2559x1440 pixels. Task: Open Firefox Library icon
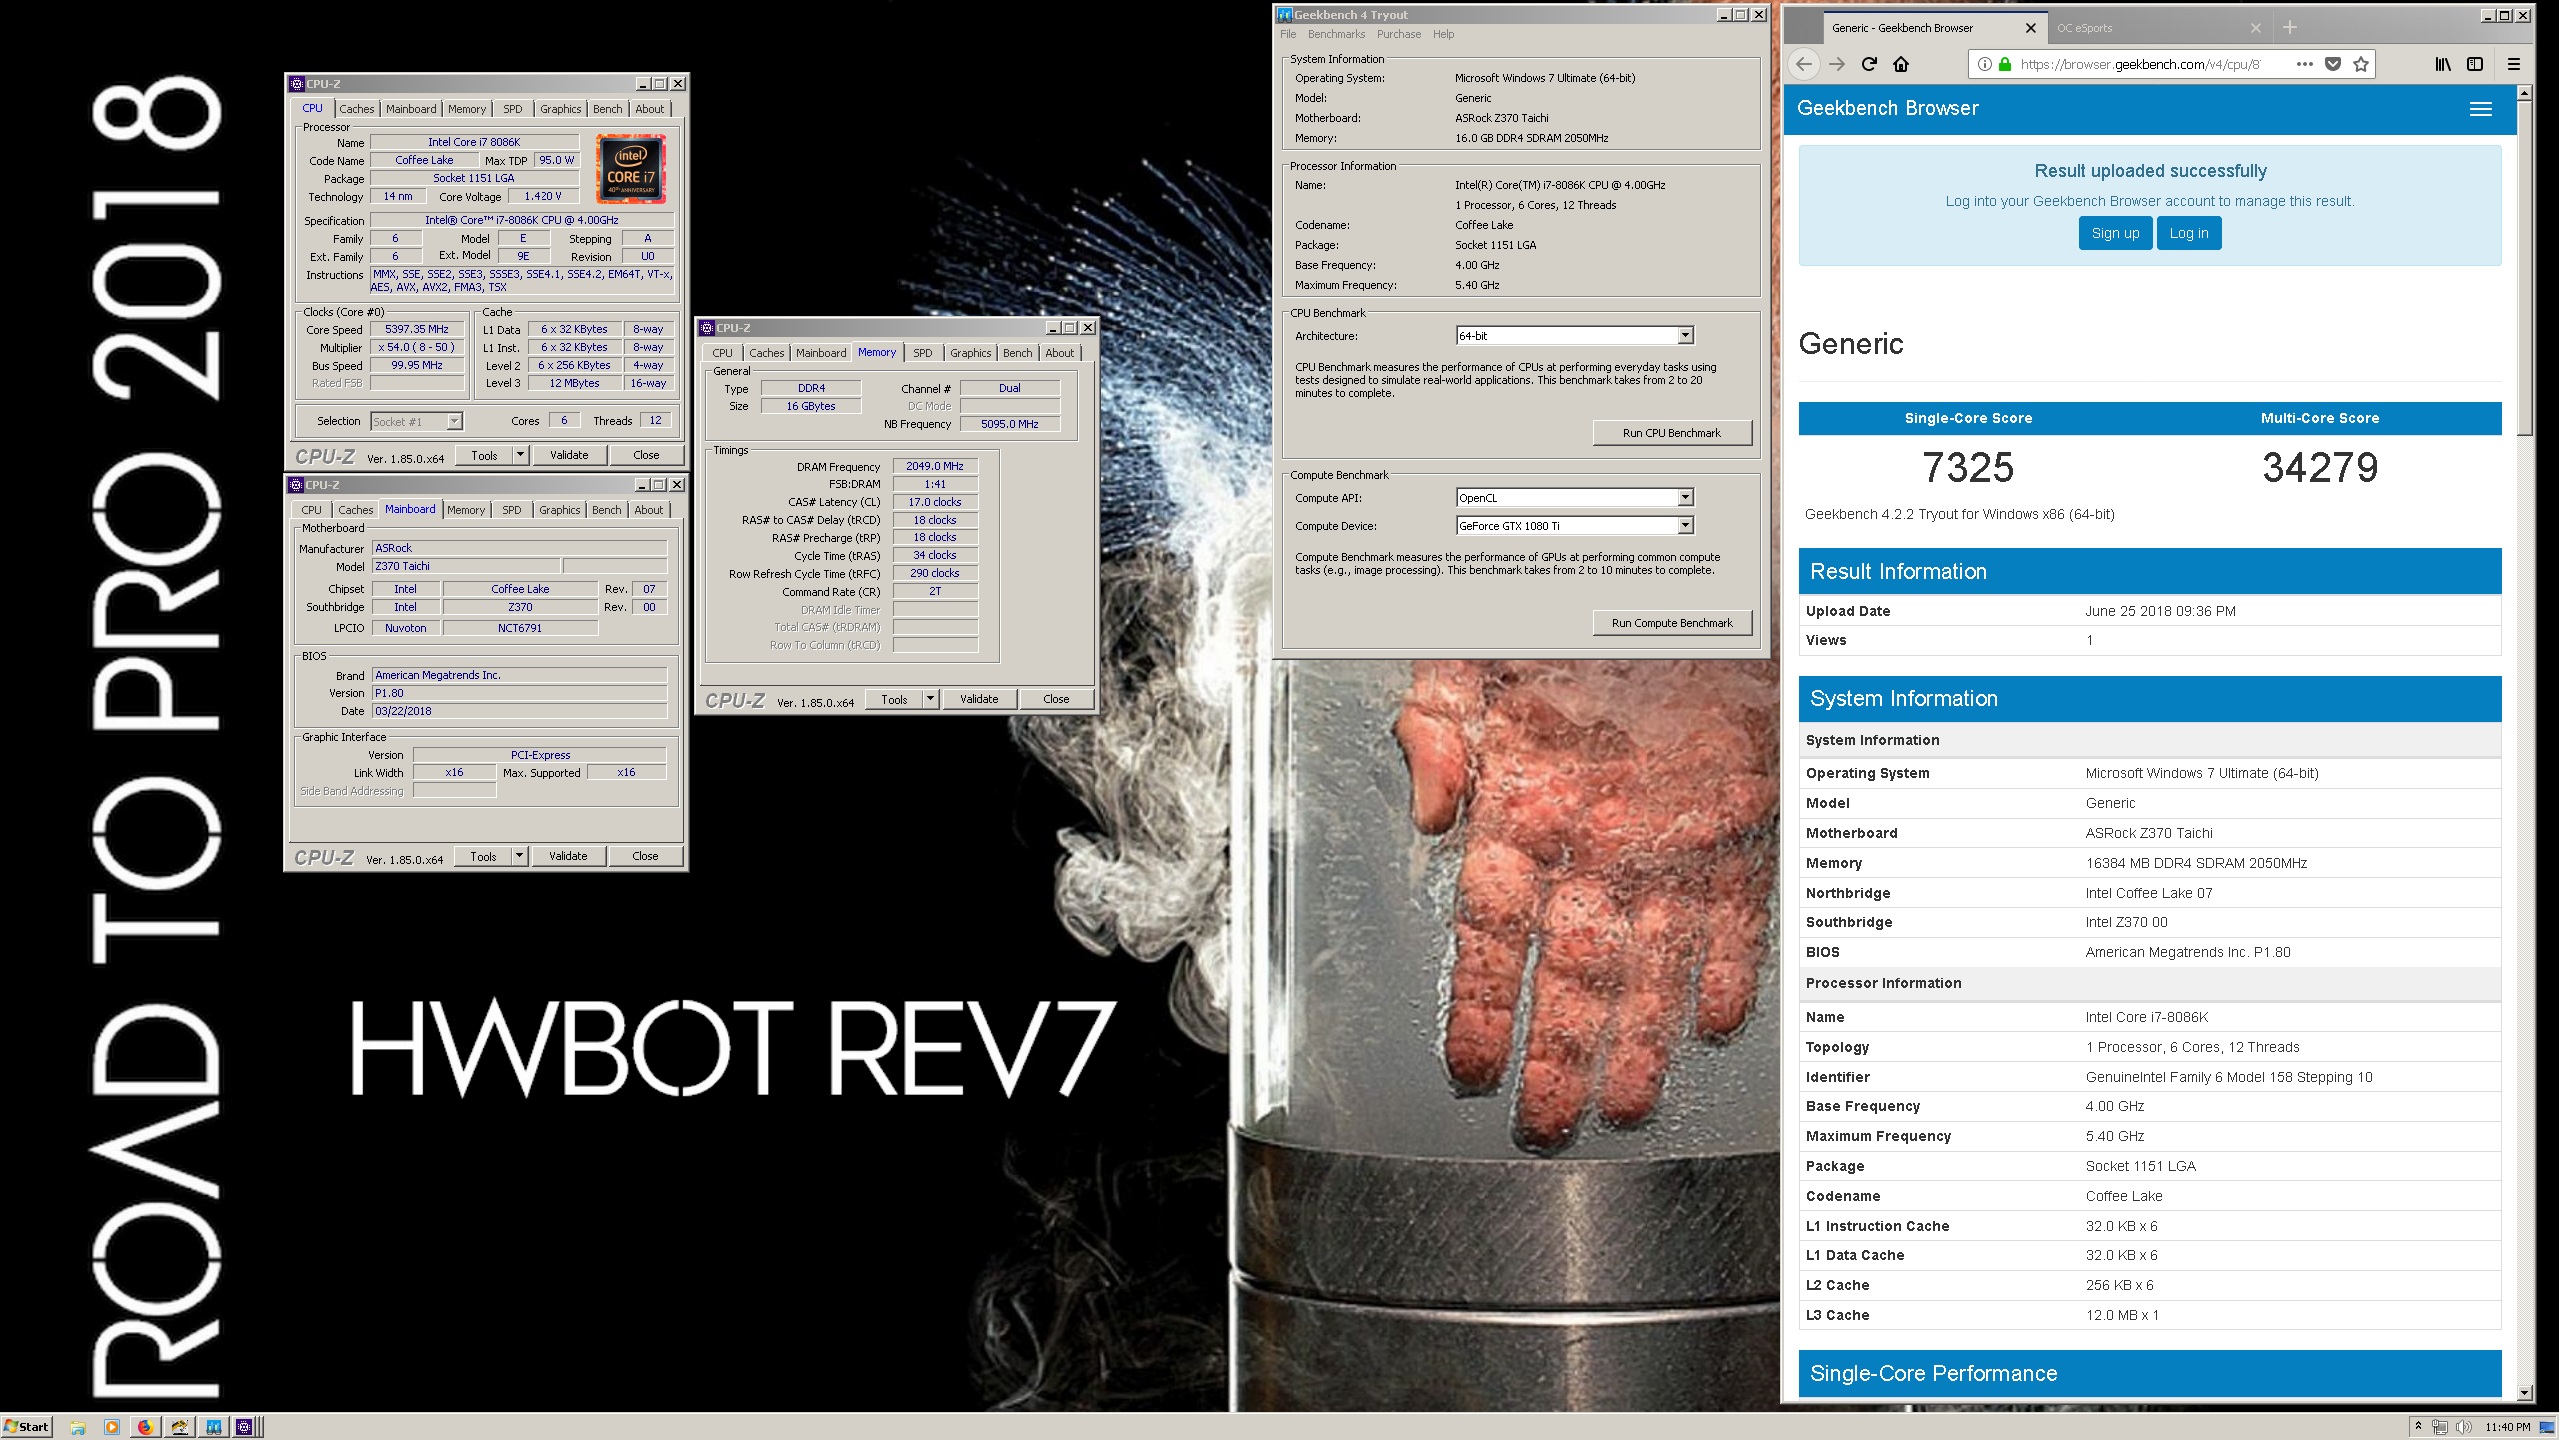[x=2443, y=64]
